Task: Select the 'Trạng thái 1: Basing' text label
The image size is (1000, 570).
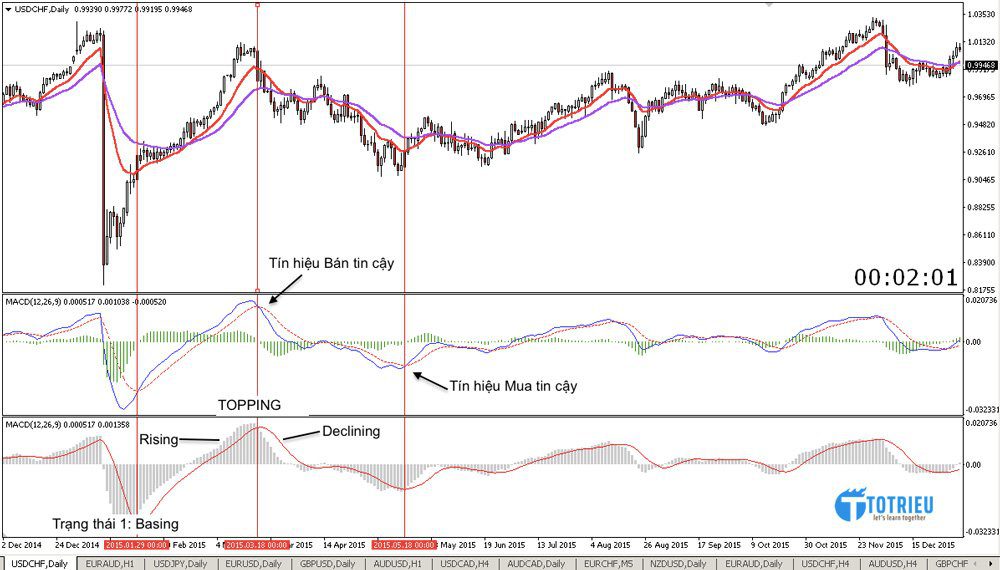Action: [116, 523]
